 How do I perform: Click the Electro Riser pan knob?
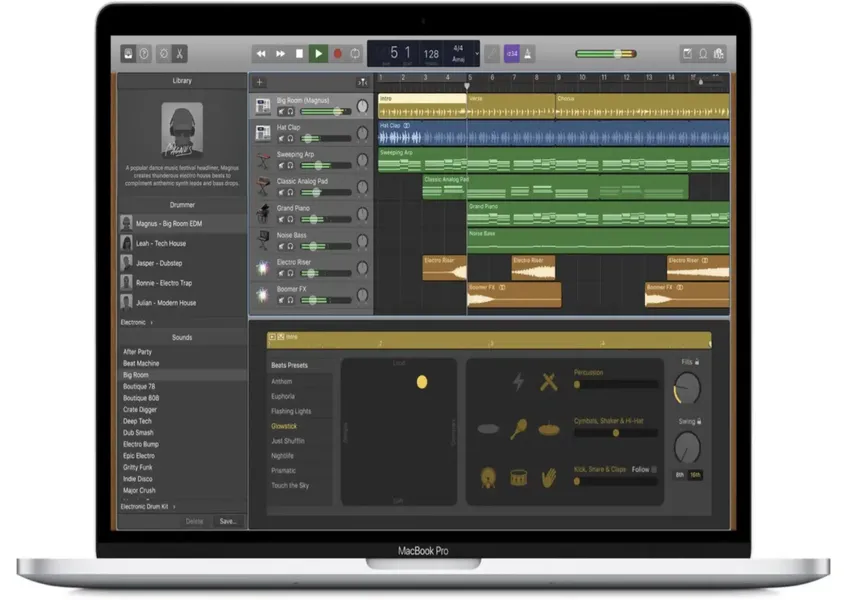[362, 268]
